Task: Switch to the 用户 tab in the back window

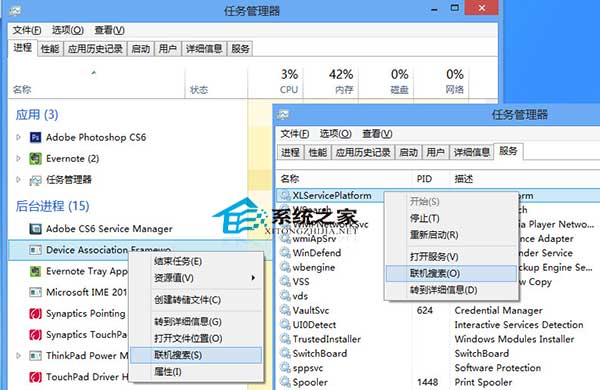Action: pyautogui.click(x=168, y=49)
